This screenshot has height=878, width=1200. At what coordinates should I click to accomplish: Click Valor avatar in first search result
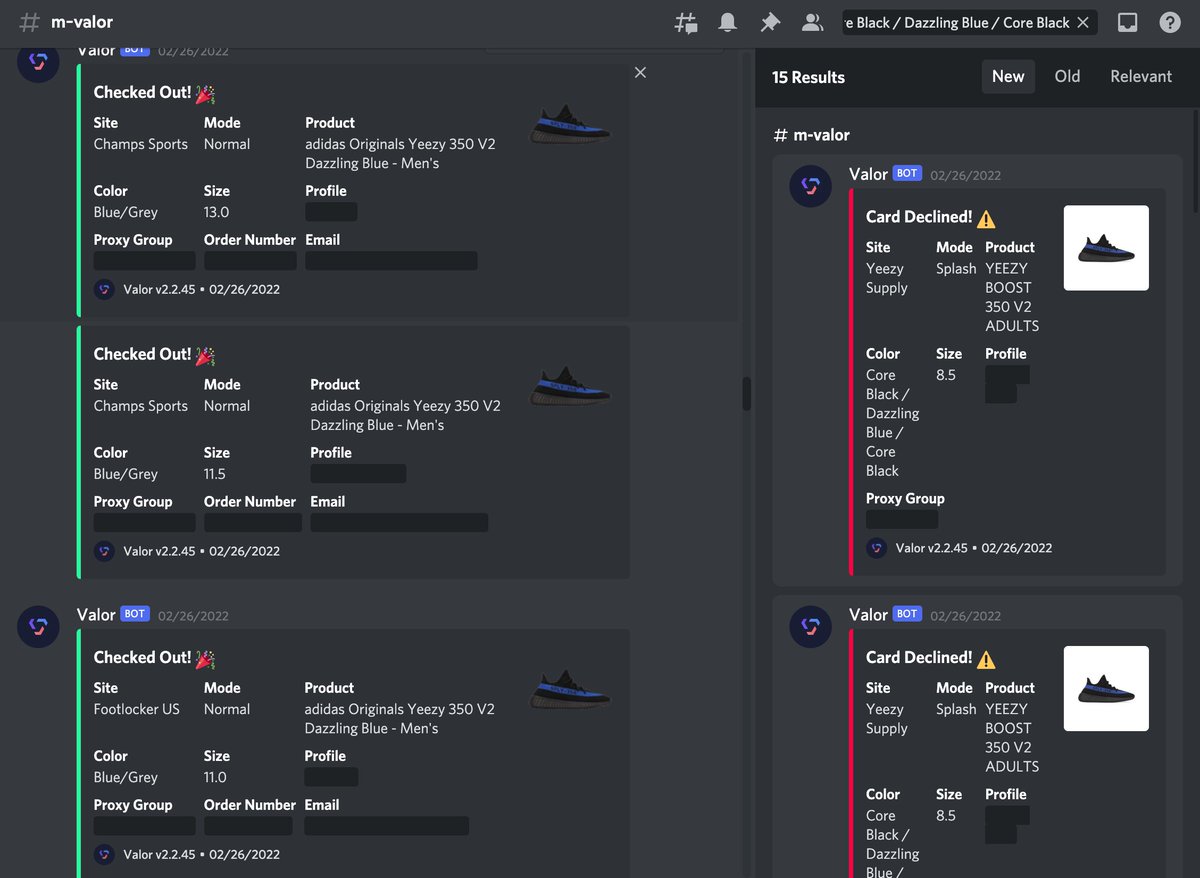pos(810,186)
